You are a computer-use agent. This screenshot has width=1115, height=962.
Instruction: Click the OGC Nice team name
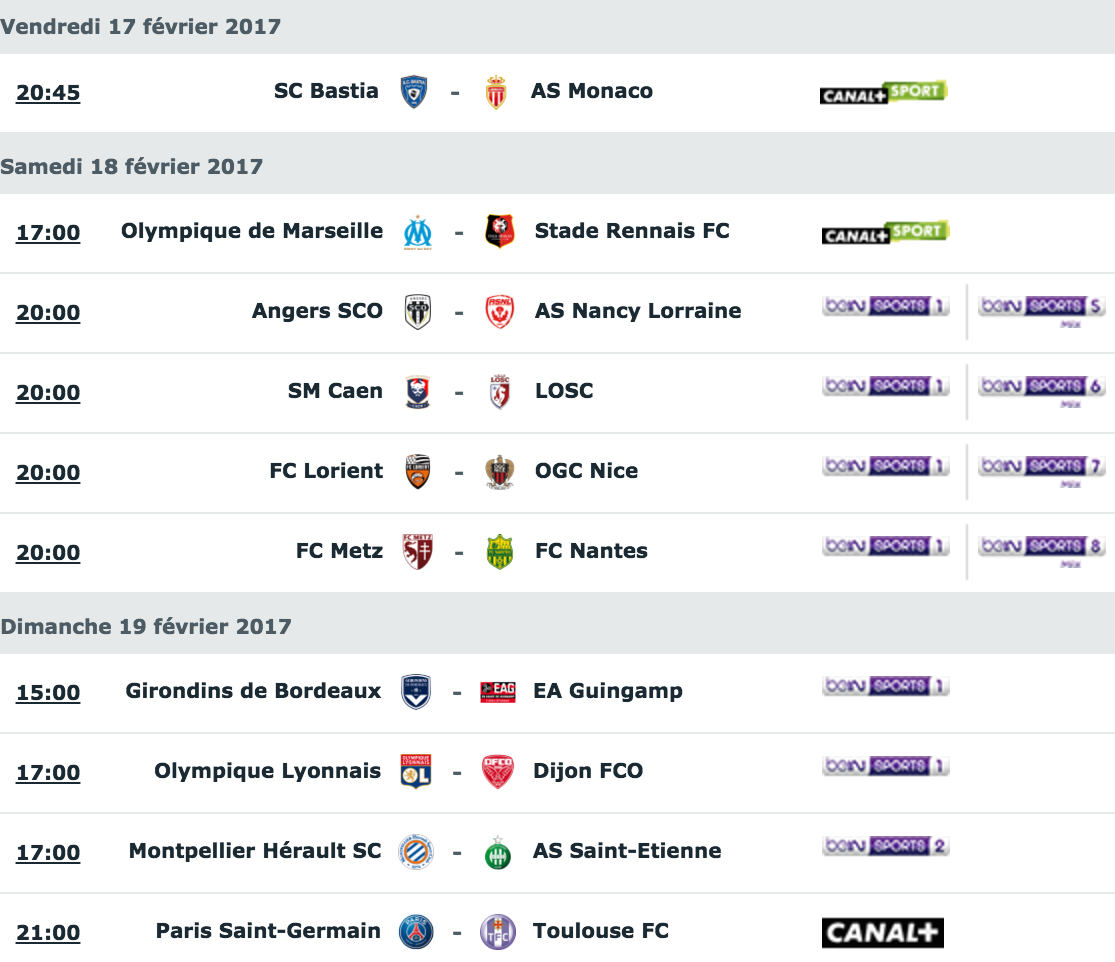[587, 471]
